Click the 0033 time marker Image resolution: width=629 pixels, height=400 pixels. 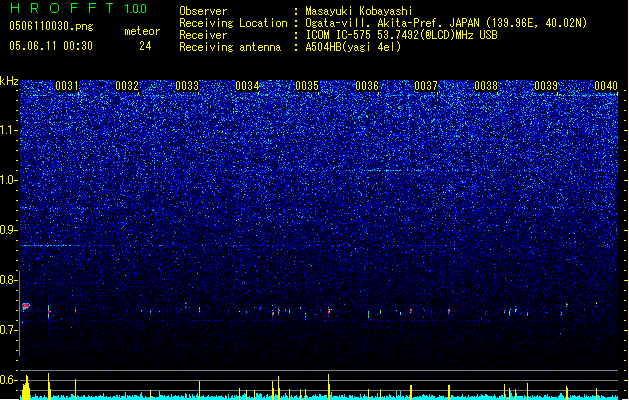point(187,86)
